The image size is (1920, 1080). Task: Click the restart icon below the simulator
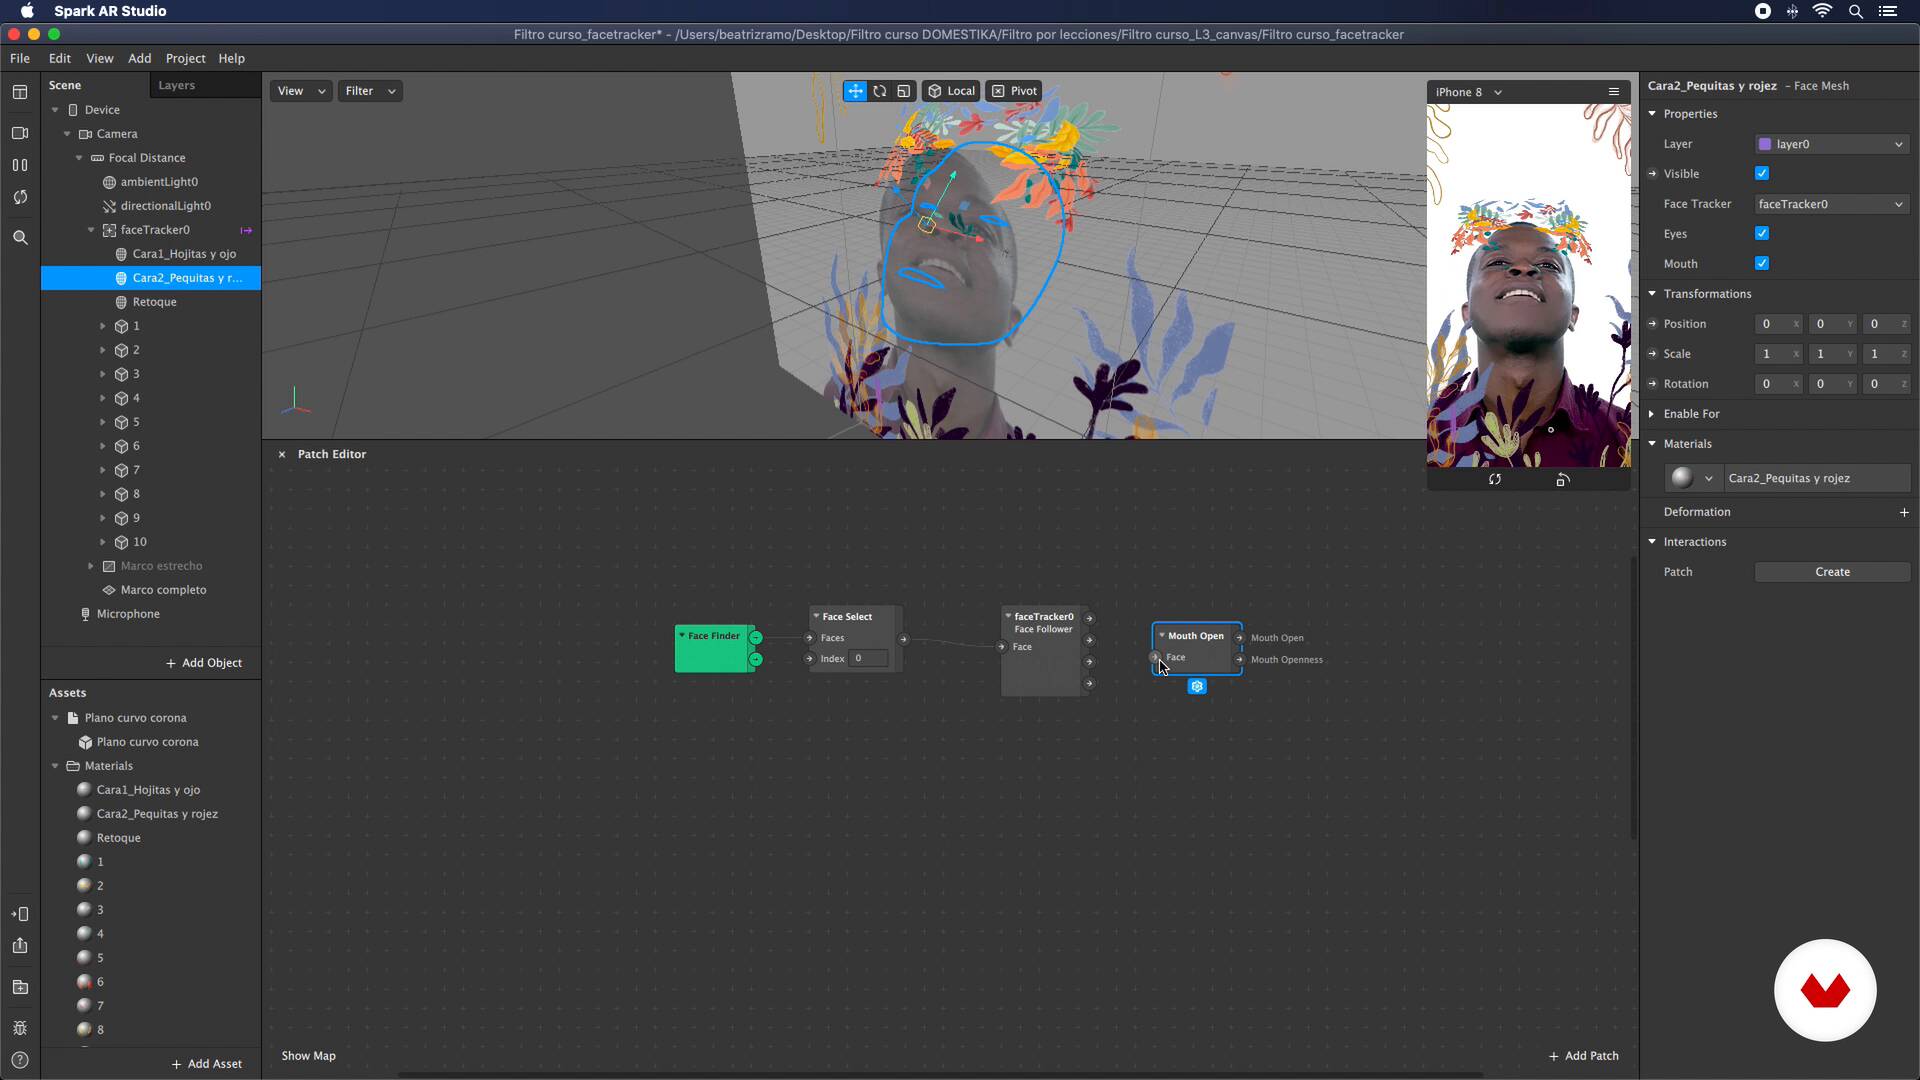point(1494,480)
